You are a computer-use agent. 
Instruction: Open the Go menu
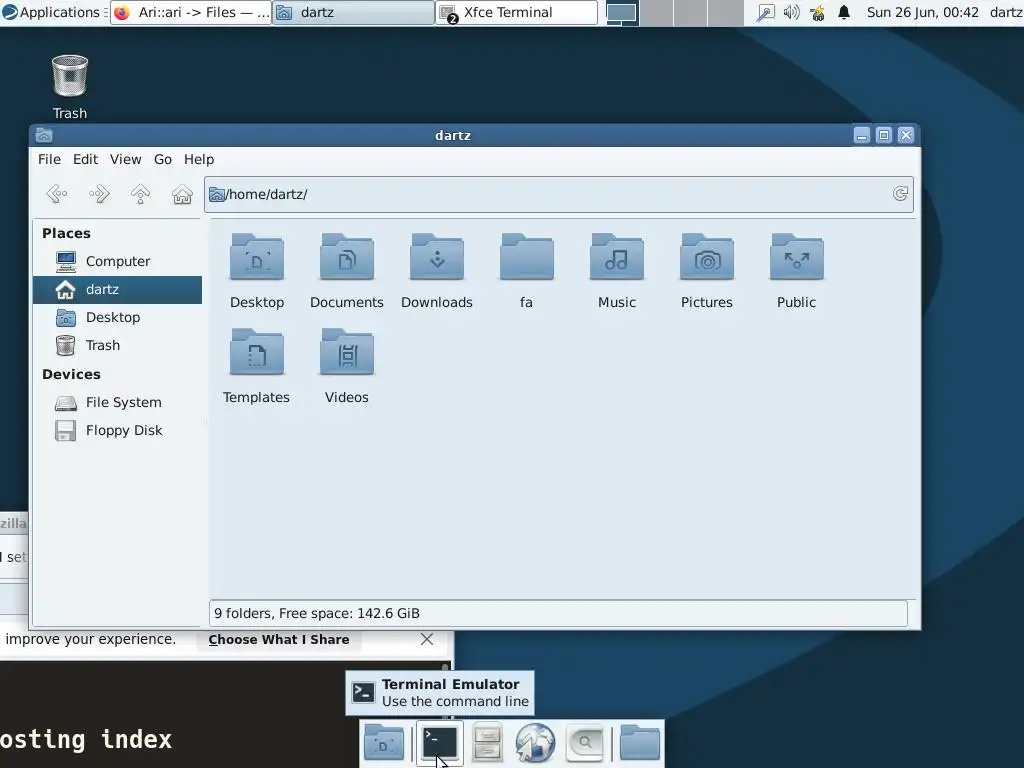[163, 159]
